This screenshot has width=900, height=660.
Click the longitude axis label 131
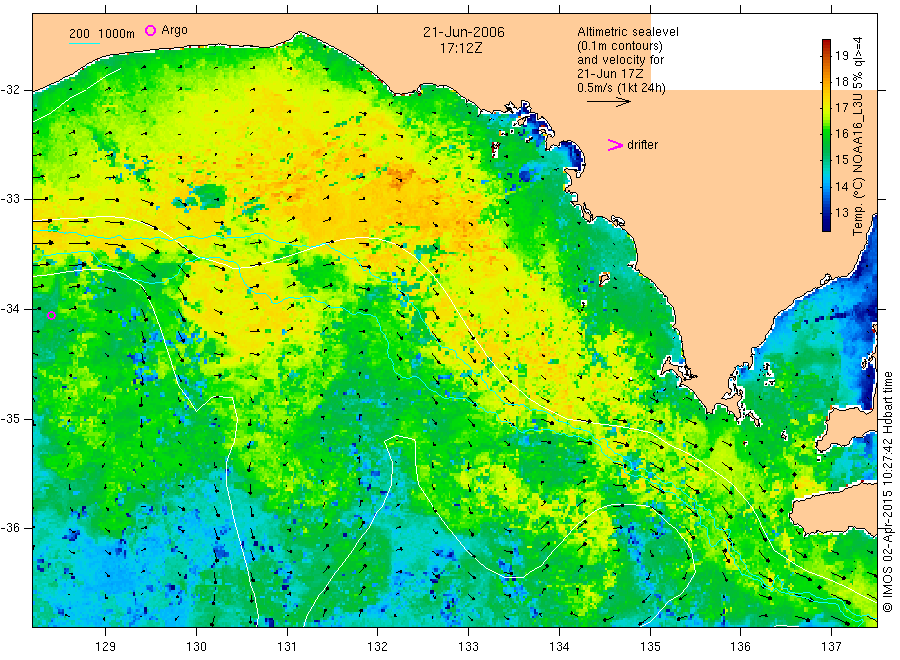tap(287, 647)
